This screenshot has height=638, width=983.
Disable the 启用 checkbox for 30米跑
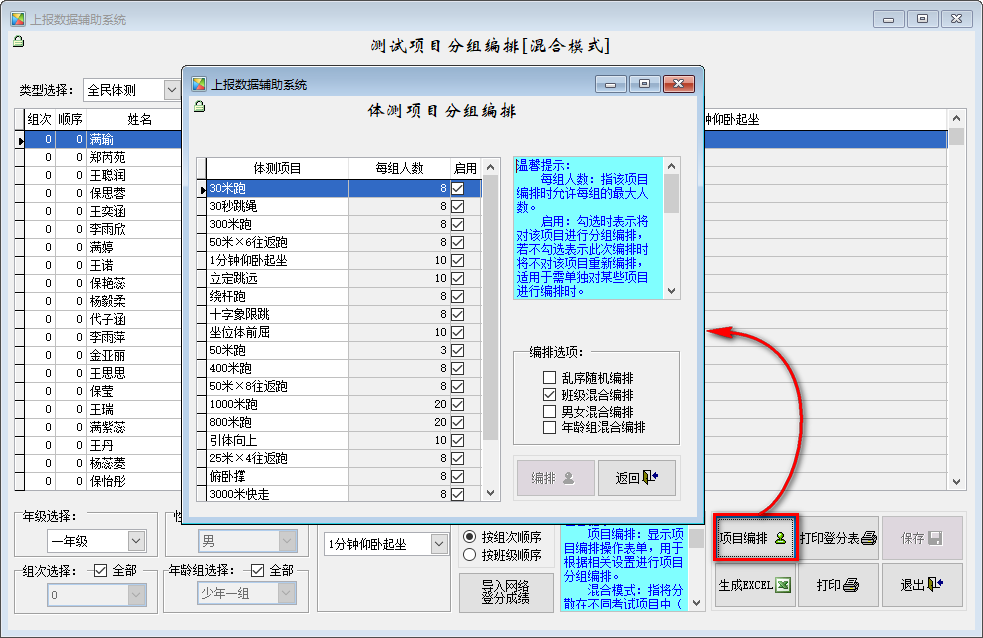click(458, 187)
